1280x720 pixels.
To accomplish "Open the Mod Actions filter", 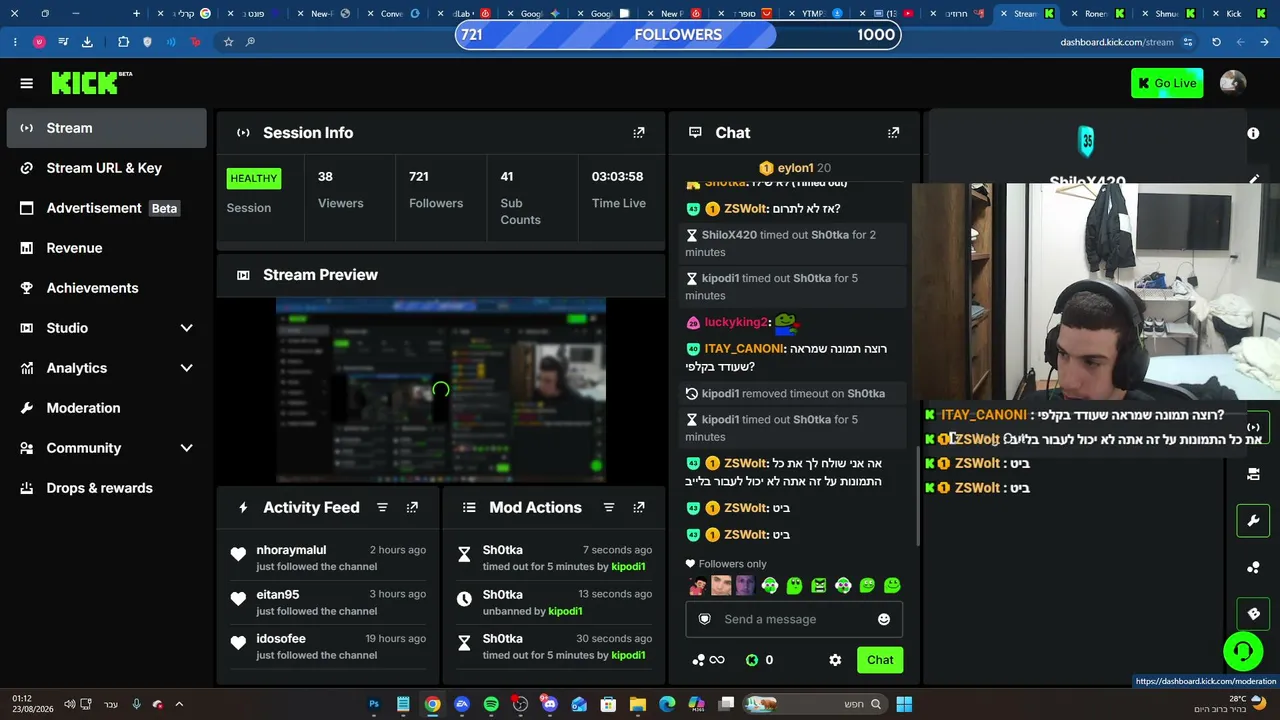I will [609, 507].
